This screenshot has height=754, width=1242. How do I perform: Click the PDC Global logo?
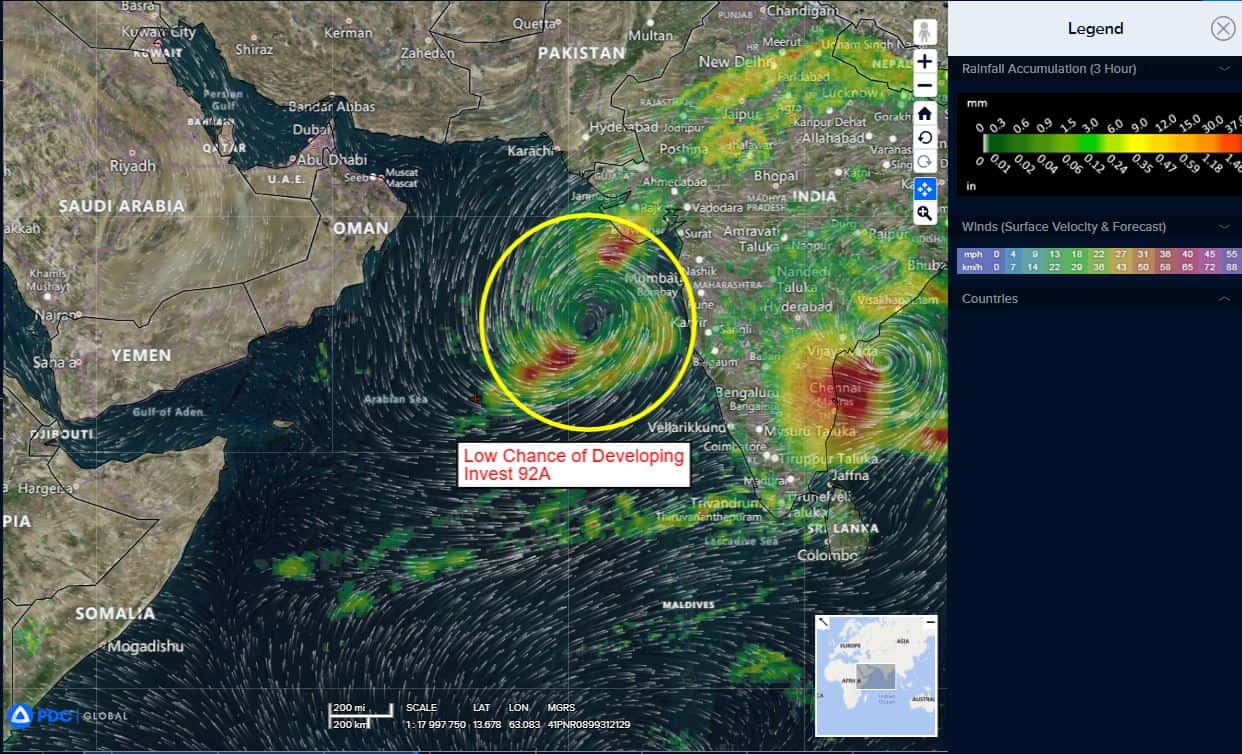68,715
